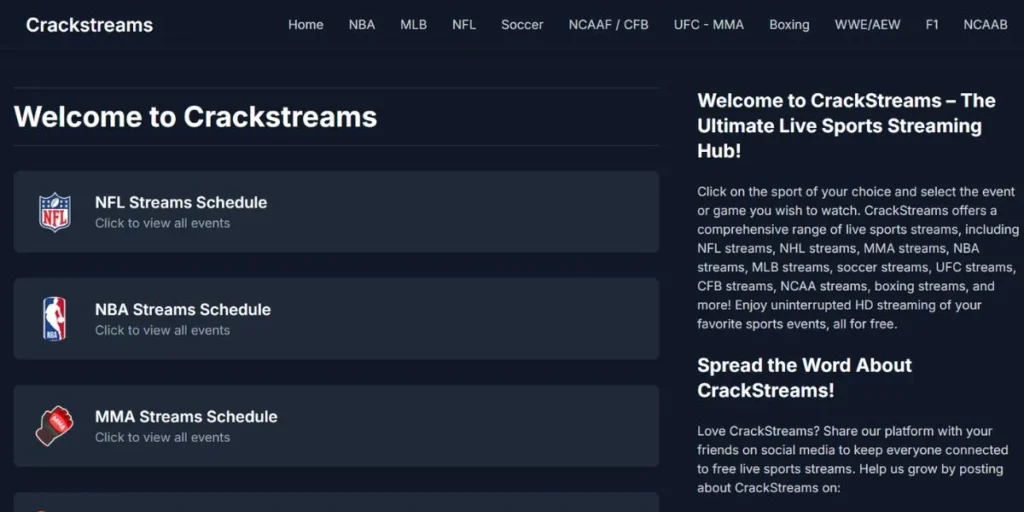Select UFC - MMA in navigation

point(708,25)
